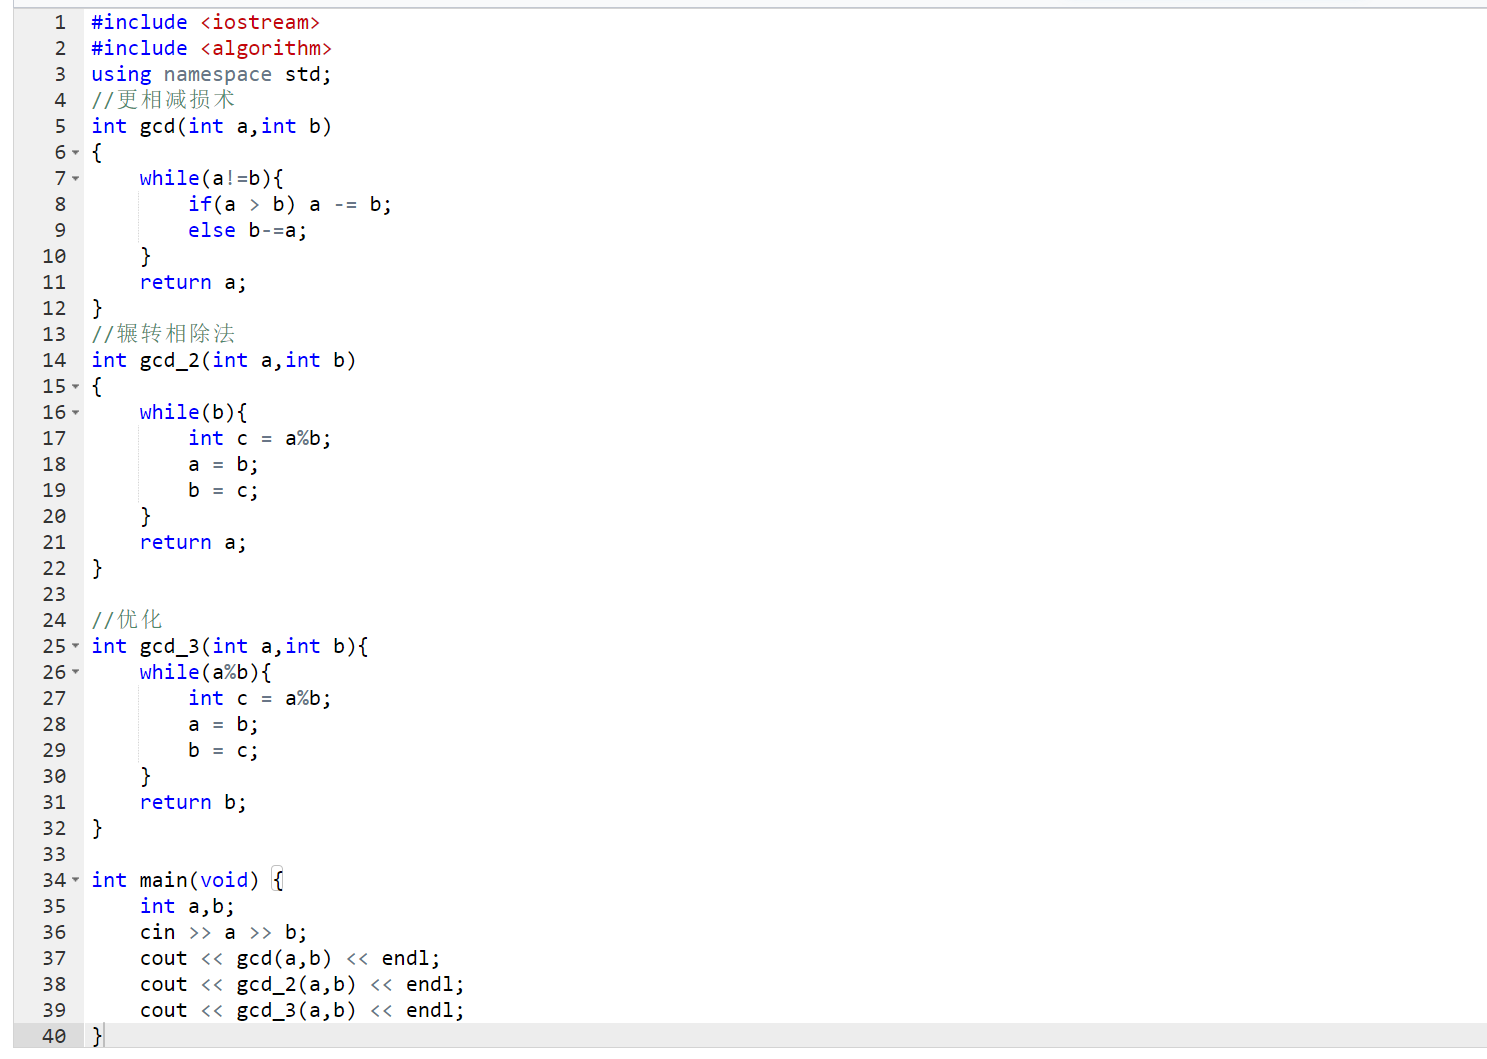Viewport: 1487px width, 1059px height.
Task: Click the //辗转相除法 comment
Action: tap(163, 334)
